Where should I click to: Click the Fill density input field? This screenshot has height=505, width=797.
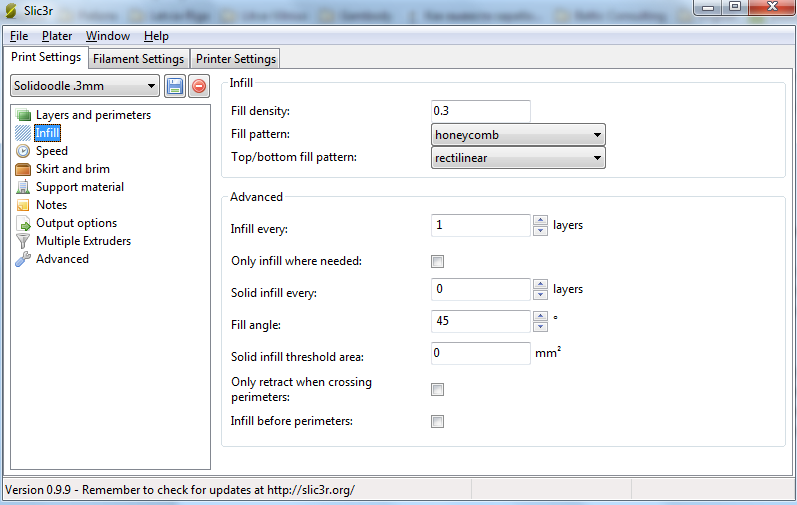(480, 110)
